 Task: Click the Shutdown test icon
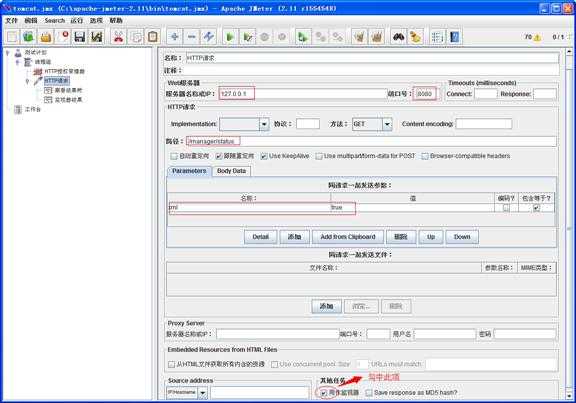tap(282, 37)
